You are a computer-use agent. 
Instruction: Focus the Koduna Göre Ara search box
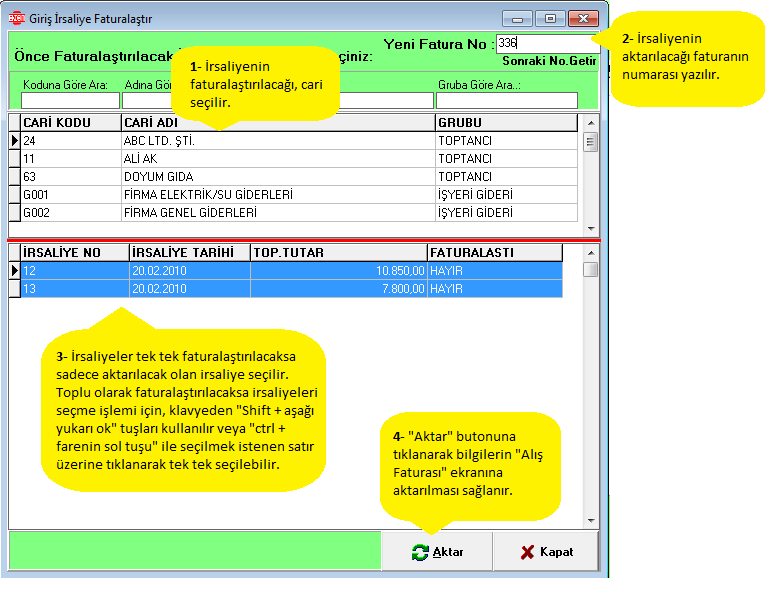click(70, 100)
